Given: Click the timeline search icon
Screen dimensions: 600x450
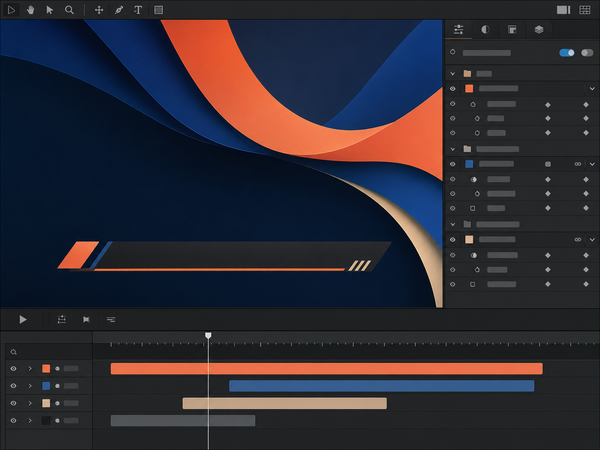Looking at the screenshot, I should pyautogui.click(x=13, y=352).
